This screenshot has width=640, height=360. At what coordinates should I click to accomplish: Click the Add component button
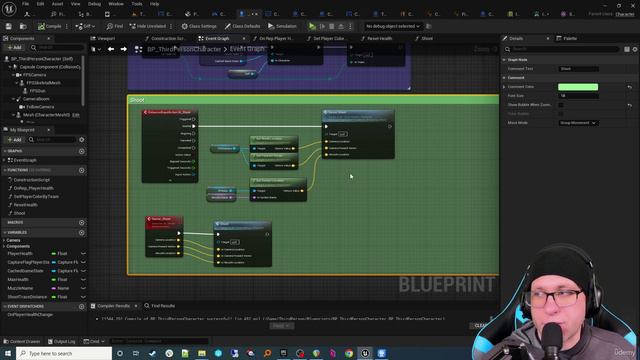(15, 48)
